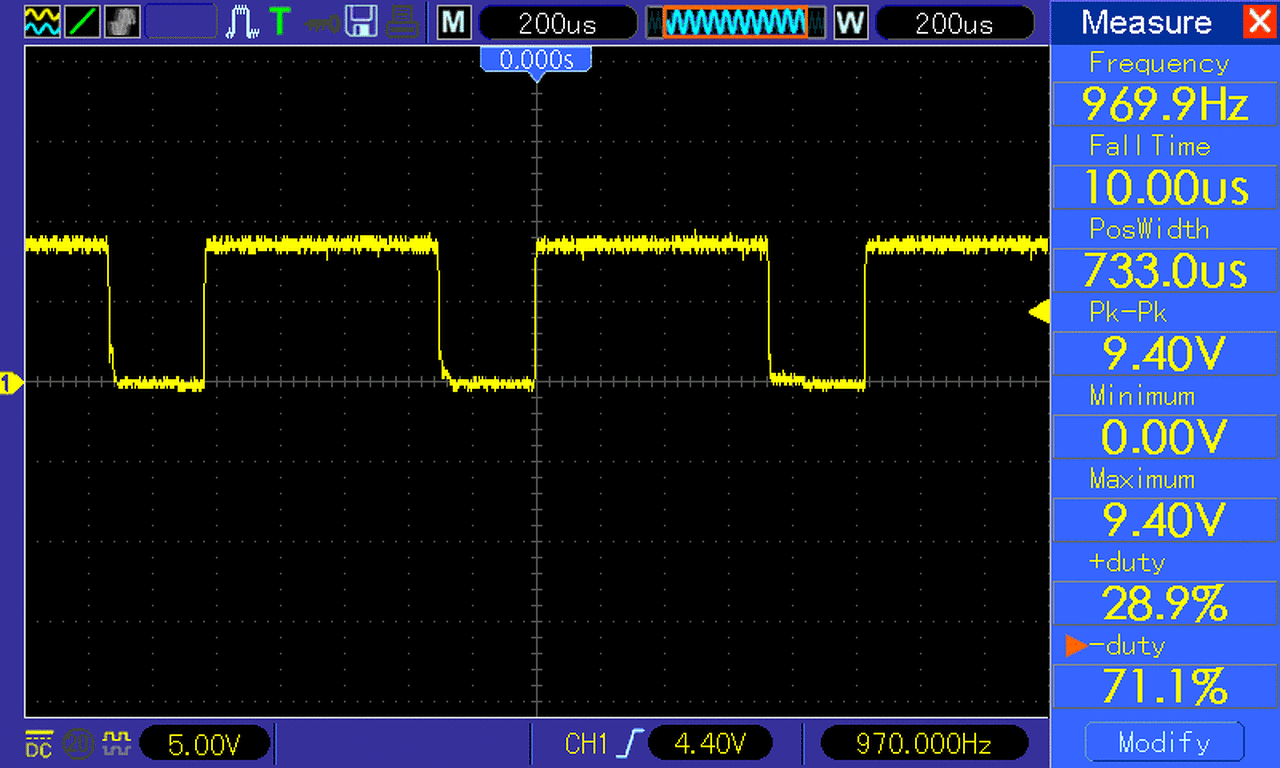Click the green T trigger status icon
Viewport: 1280px width, 768px height.
(281, 21)
